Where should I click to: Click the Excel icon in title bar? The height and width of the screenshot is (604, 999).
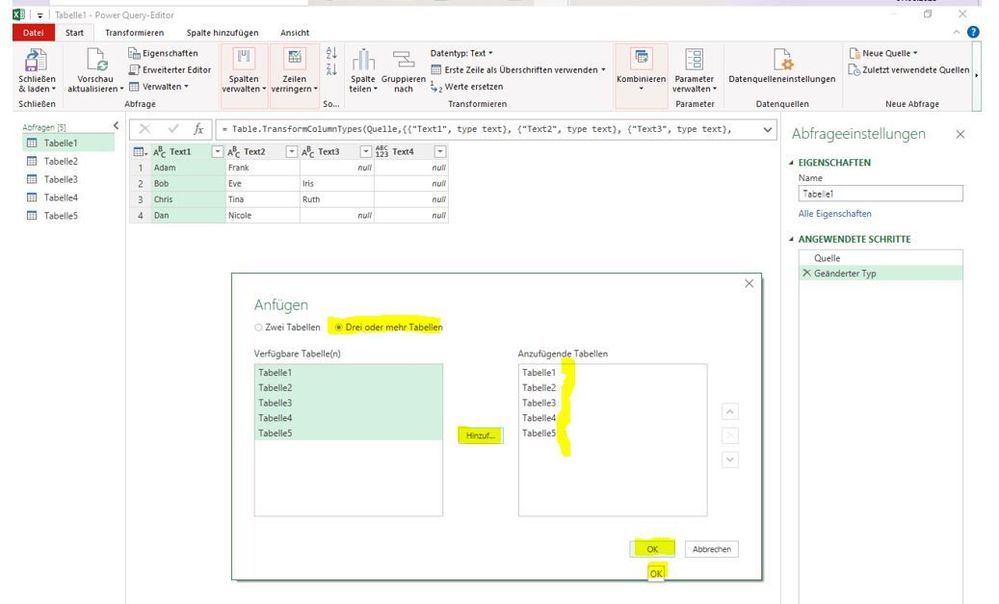19,15
